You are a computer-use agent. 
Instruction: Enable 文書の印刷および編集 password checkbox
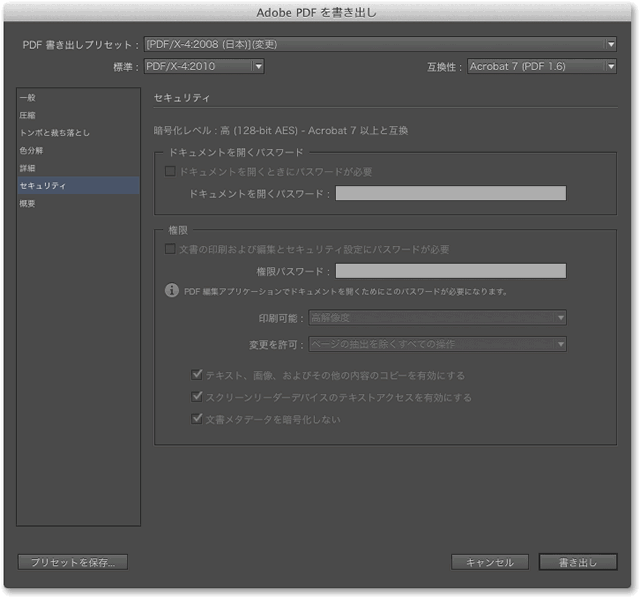[x=171, y=249]
